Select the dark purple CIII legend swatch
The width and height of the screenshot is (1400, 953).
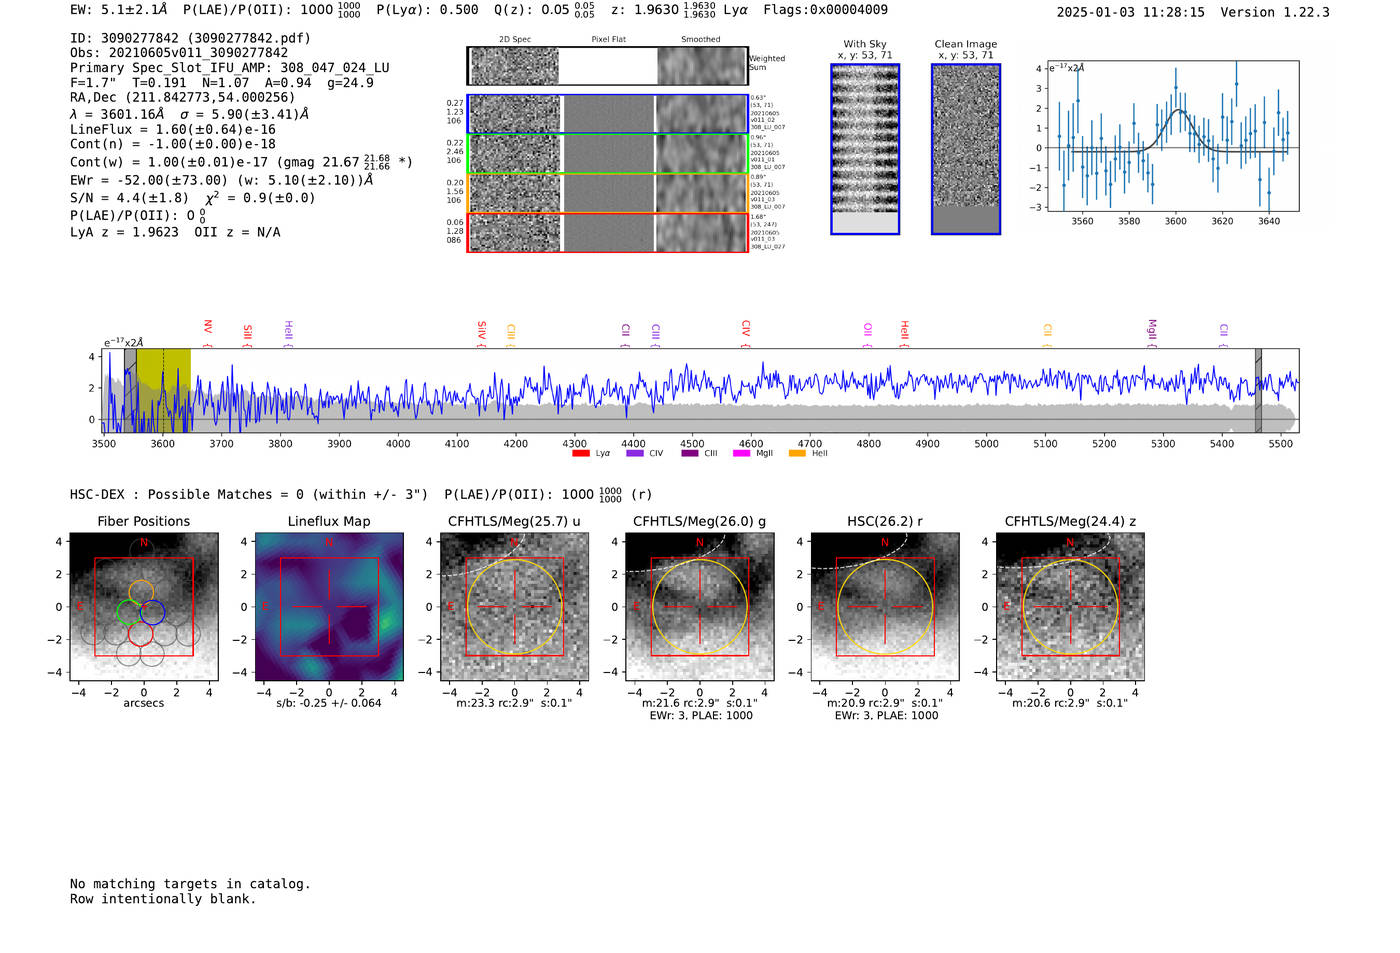690,453
